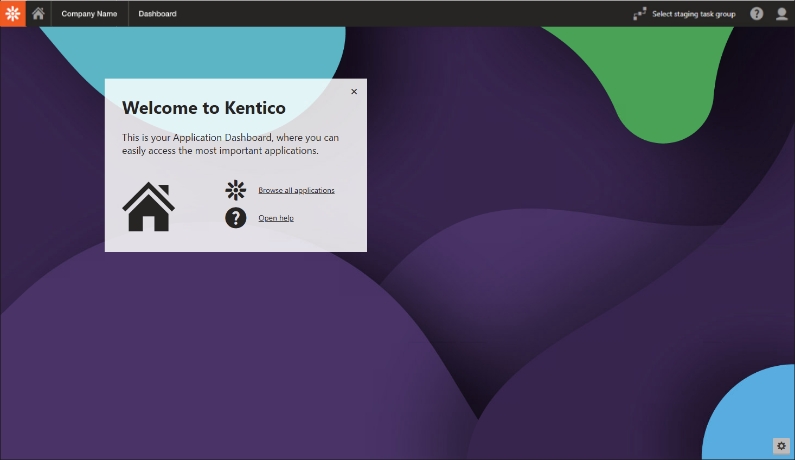Open dashboard settings gear icon

click(781, 446)
